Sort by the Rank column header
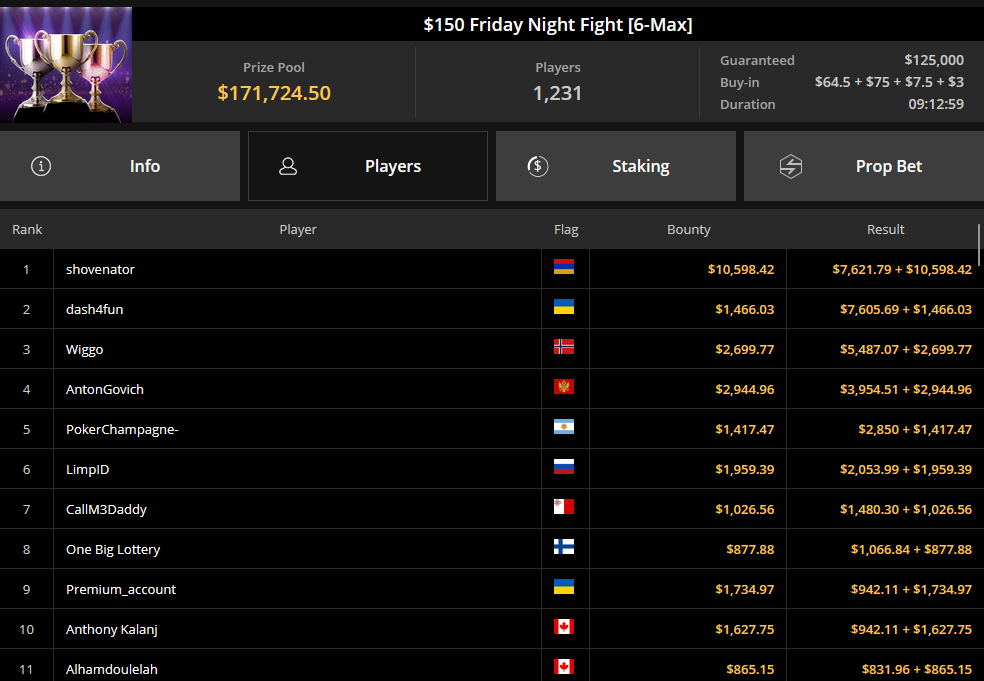984x681 pixels. pyautogui.click(x=27, y=230)
